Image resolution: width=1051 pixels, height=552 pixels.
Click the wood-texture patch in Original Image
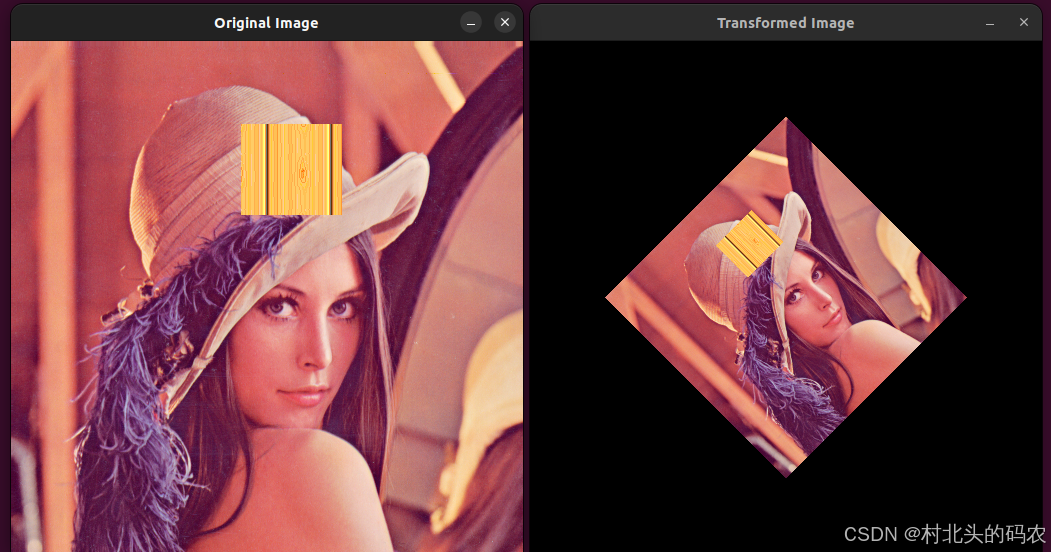tap(292, 169)
